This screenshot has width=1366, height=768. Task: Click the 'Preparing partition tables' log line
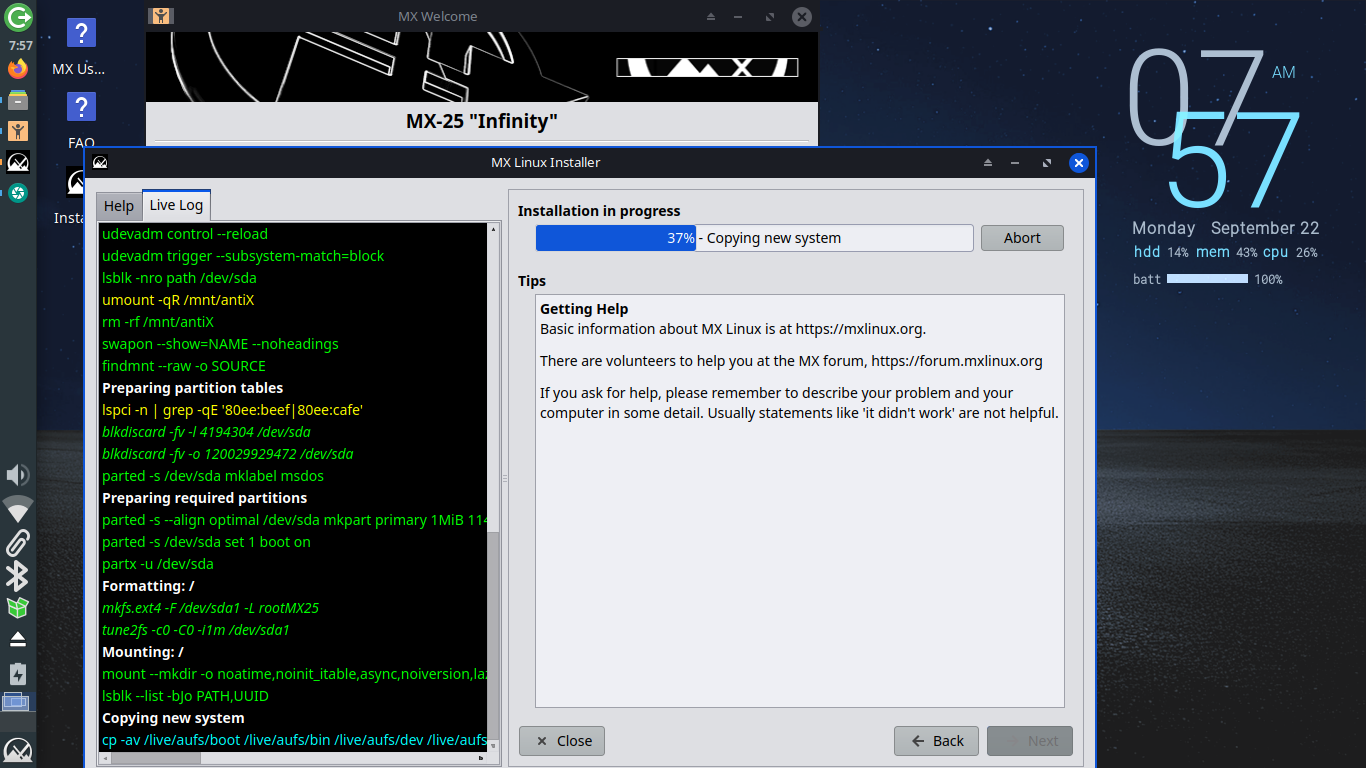tap(192, 388)
